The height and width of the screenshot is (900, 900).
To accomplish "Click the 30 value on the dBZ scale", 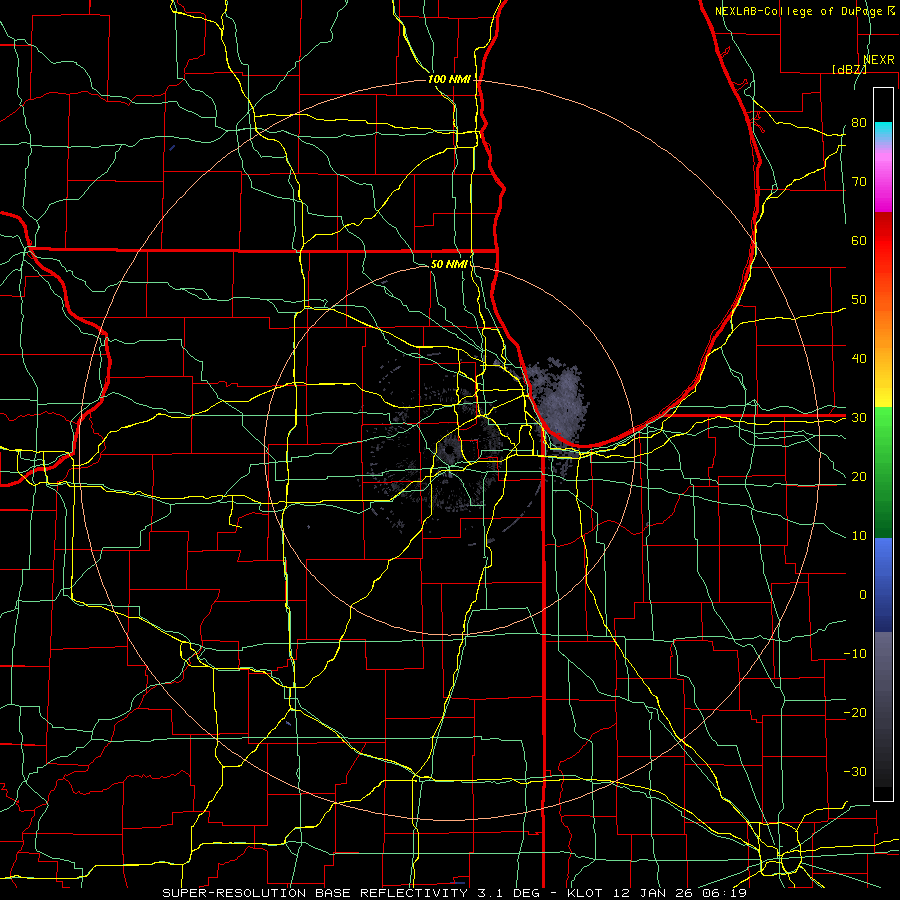I will 859,418.
